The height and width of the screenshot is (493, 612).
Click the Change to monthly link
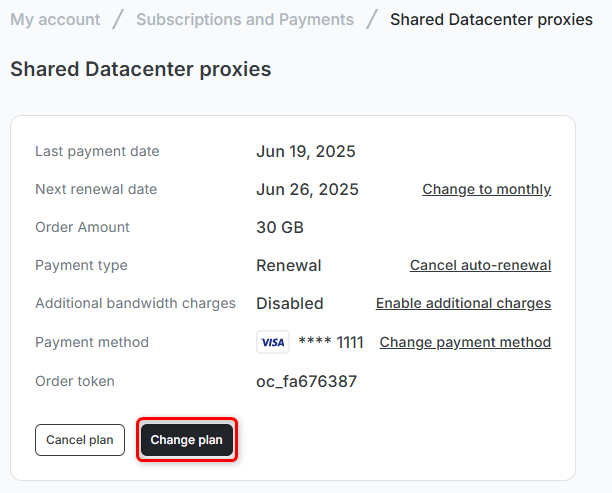(x=486, y=189)
